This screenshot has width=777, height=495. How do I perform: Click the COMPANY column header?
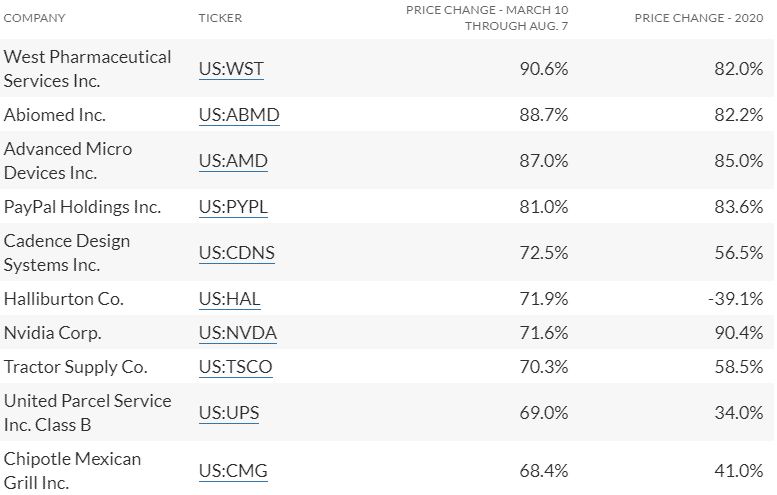[34, 18]
